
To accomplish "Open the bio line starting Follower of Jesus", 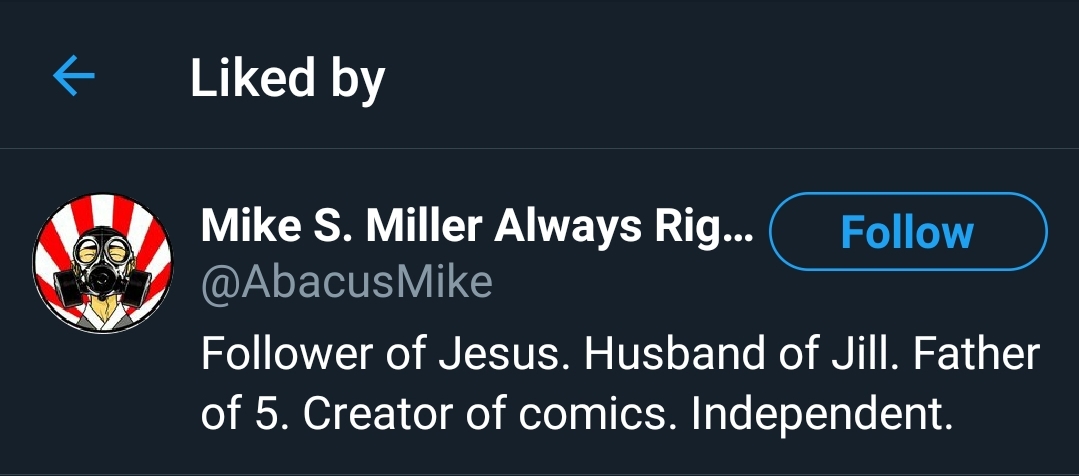I will point(620,354).
